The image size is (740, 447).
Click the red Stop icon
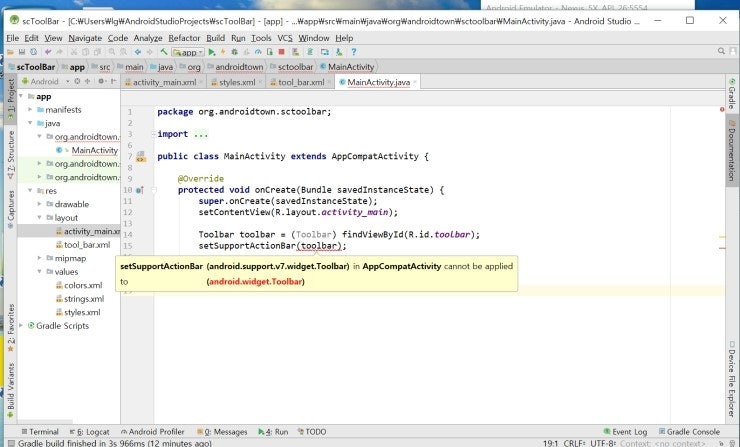click(281, 52)
